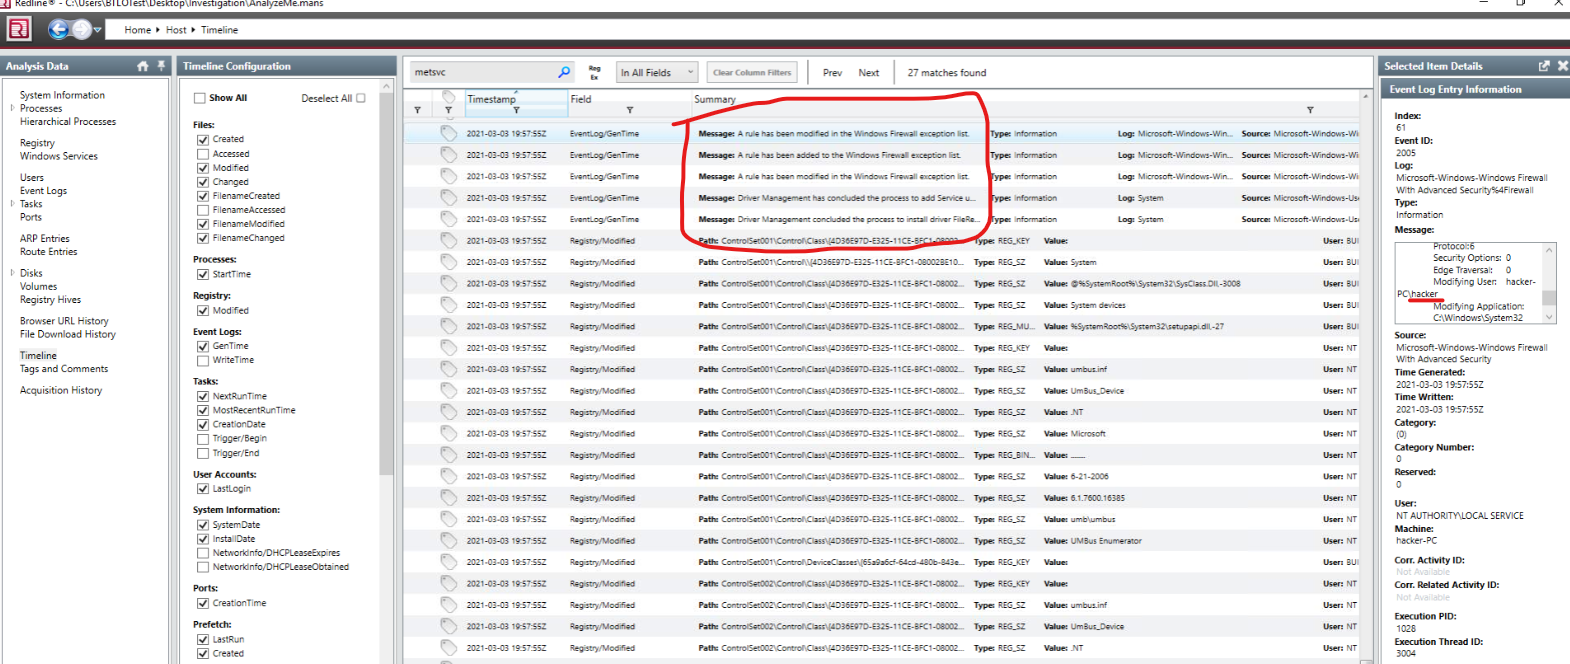
Task: Open the navigation history dropdown arrow
Action: 97,30
